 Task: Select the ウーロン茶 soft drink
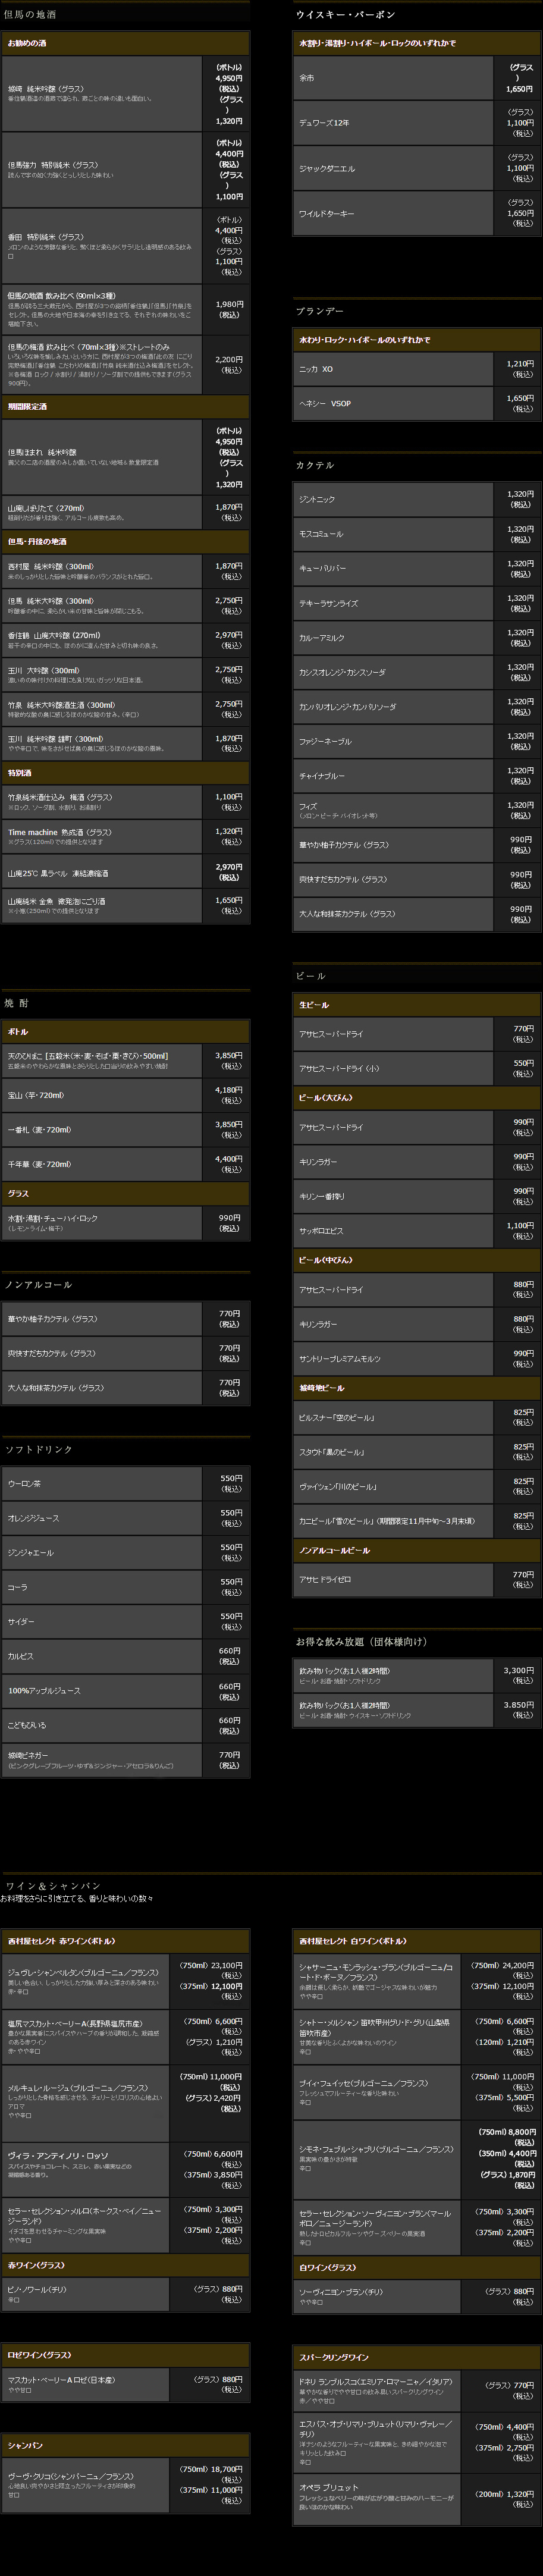click(126, 1484)
